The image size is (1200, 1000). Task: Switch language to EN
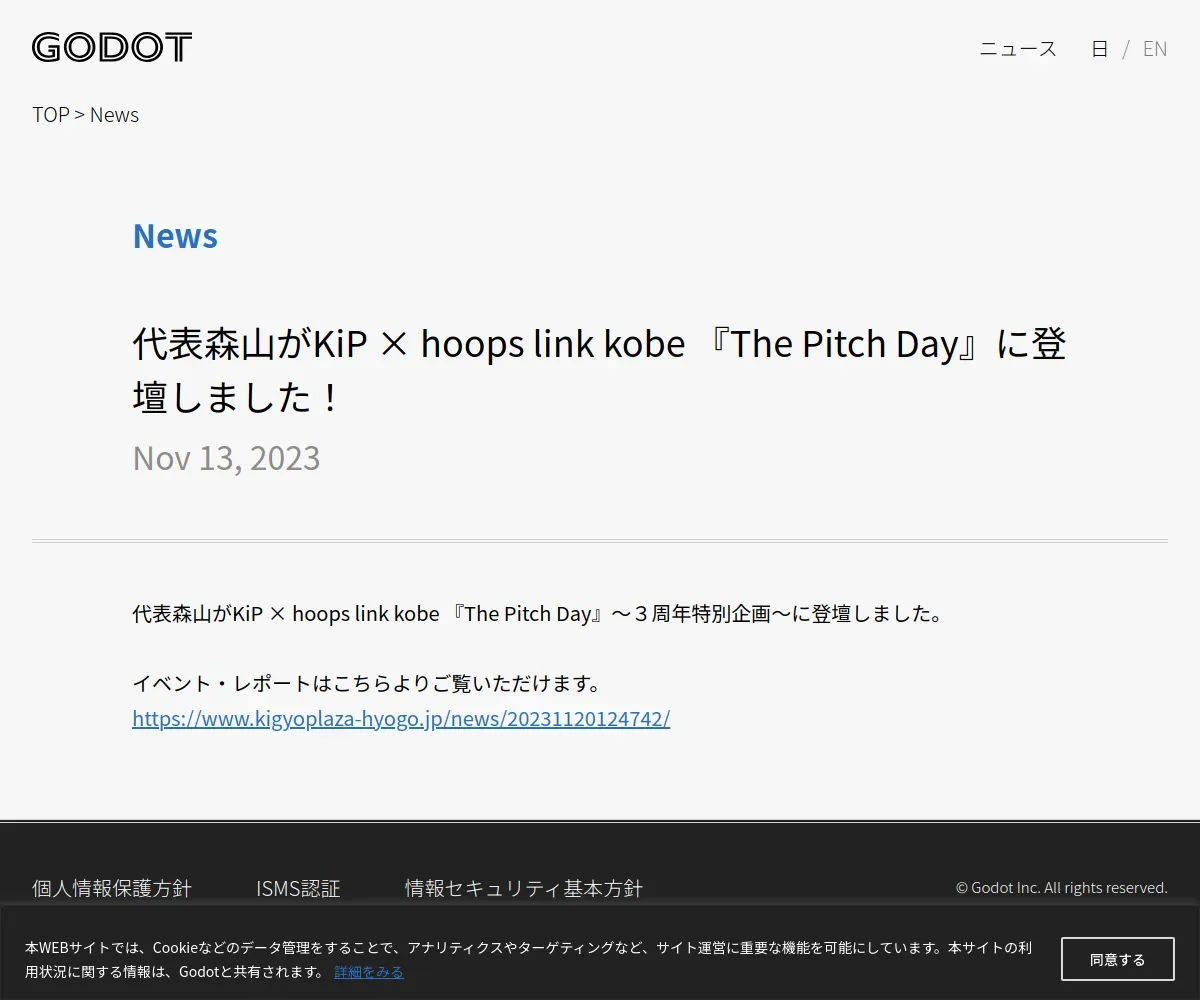(1155, 48)
